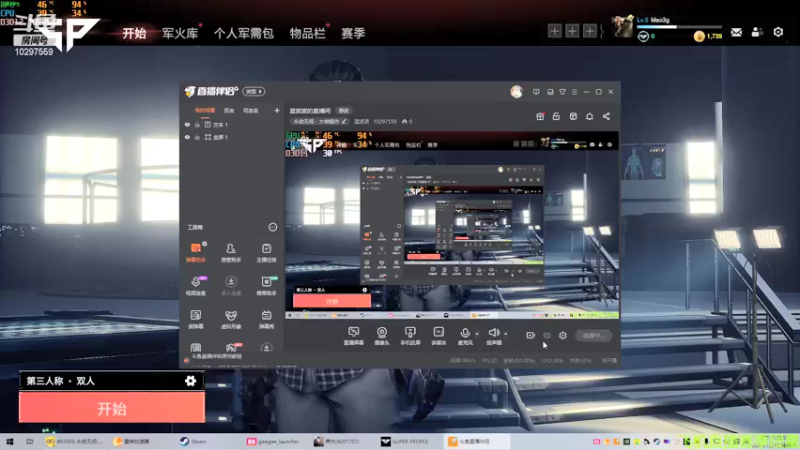Expand the speaker volume arrow
Viewport: 800px width, 450px height.
click(506, 334)
